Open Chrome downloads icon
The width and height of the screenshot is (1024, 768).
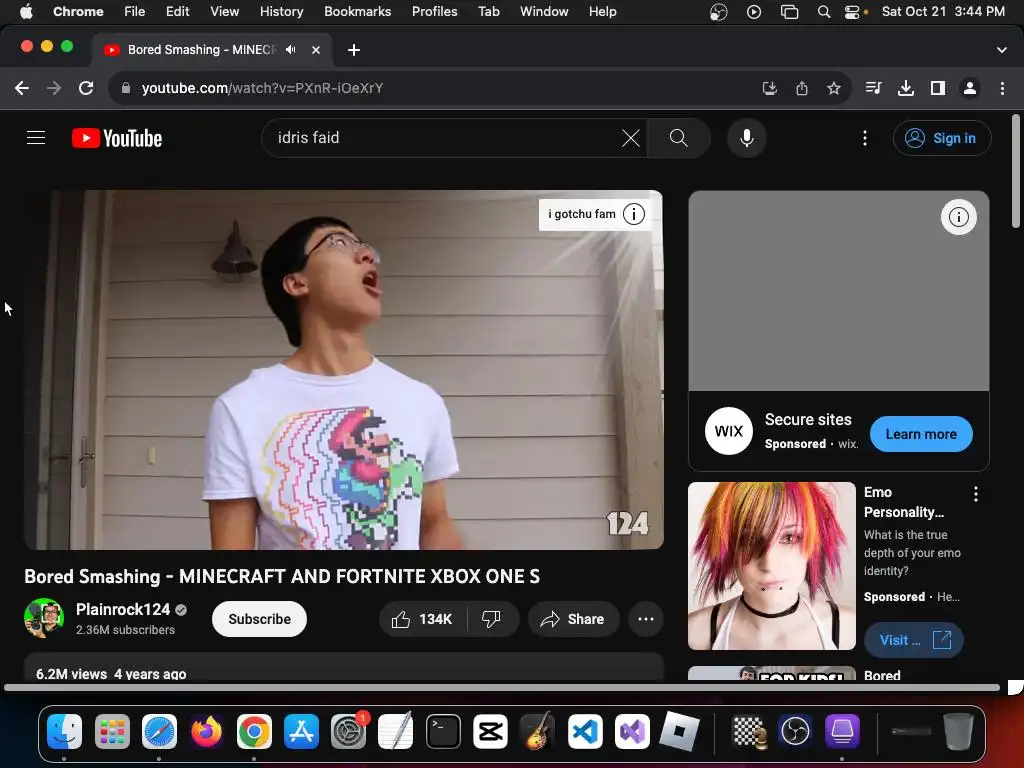click(905, 88)
